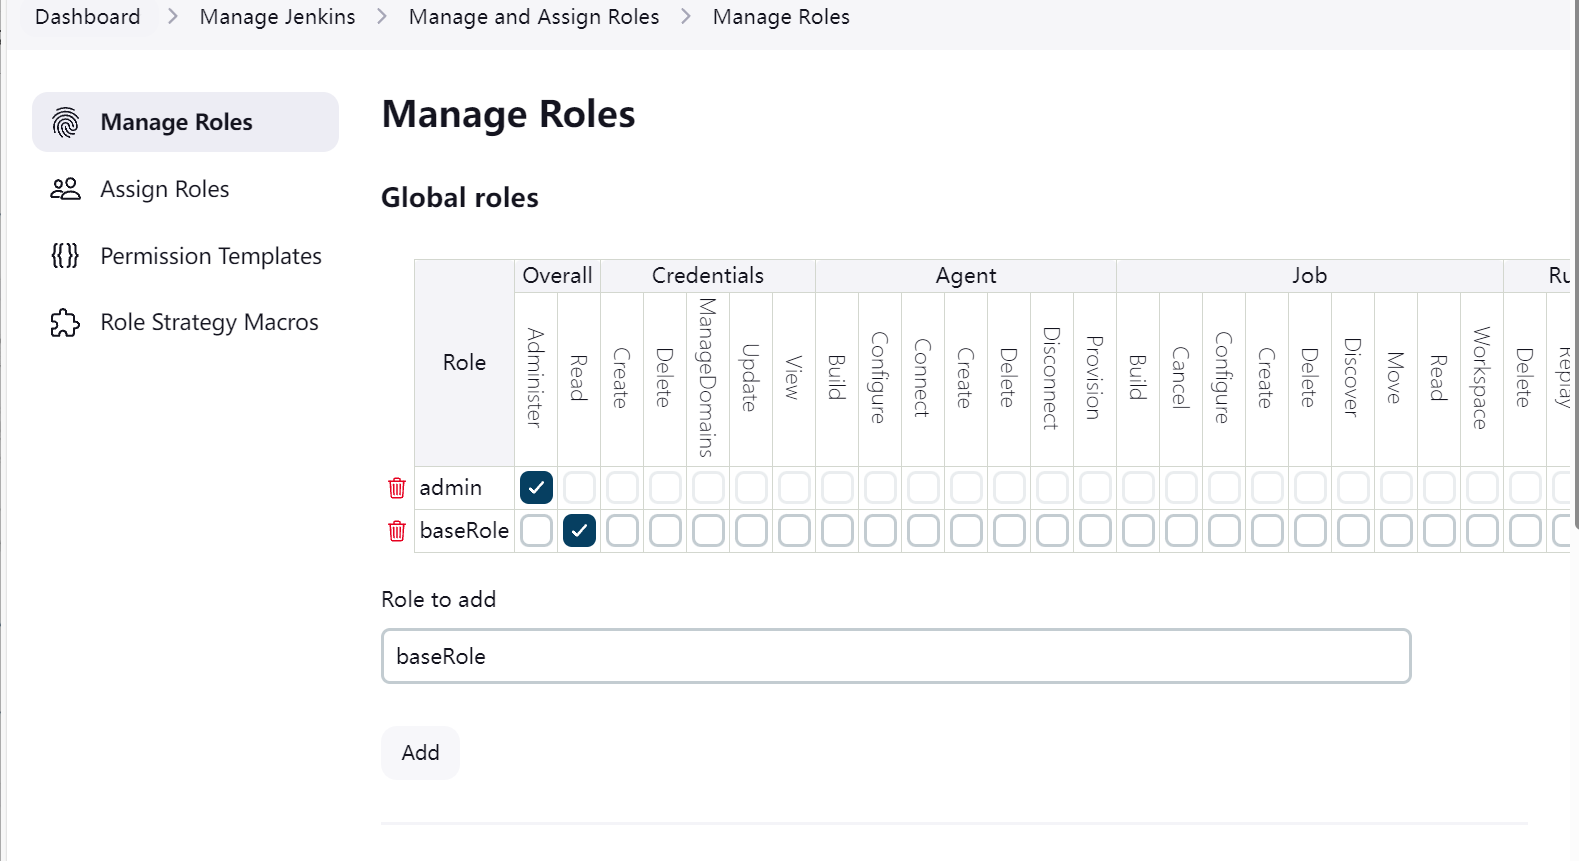Click the Permission Templates braces icon

pos(65,256)
